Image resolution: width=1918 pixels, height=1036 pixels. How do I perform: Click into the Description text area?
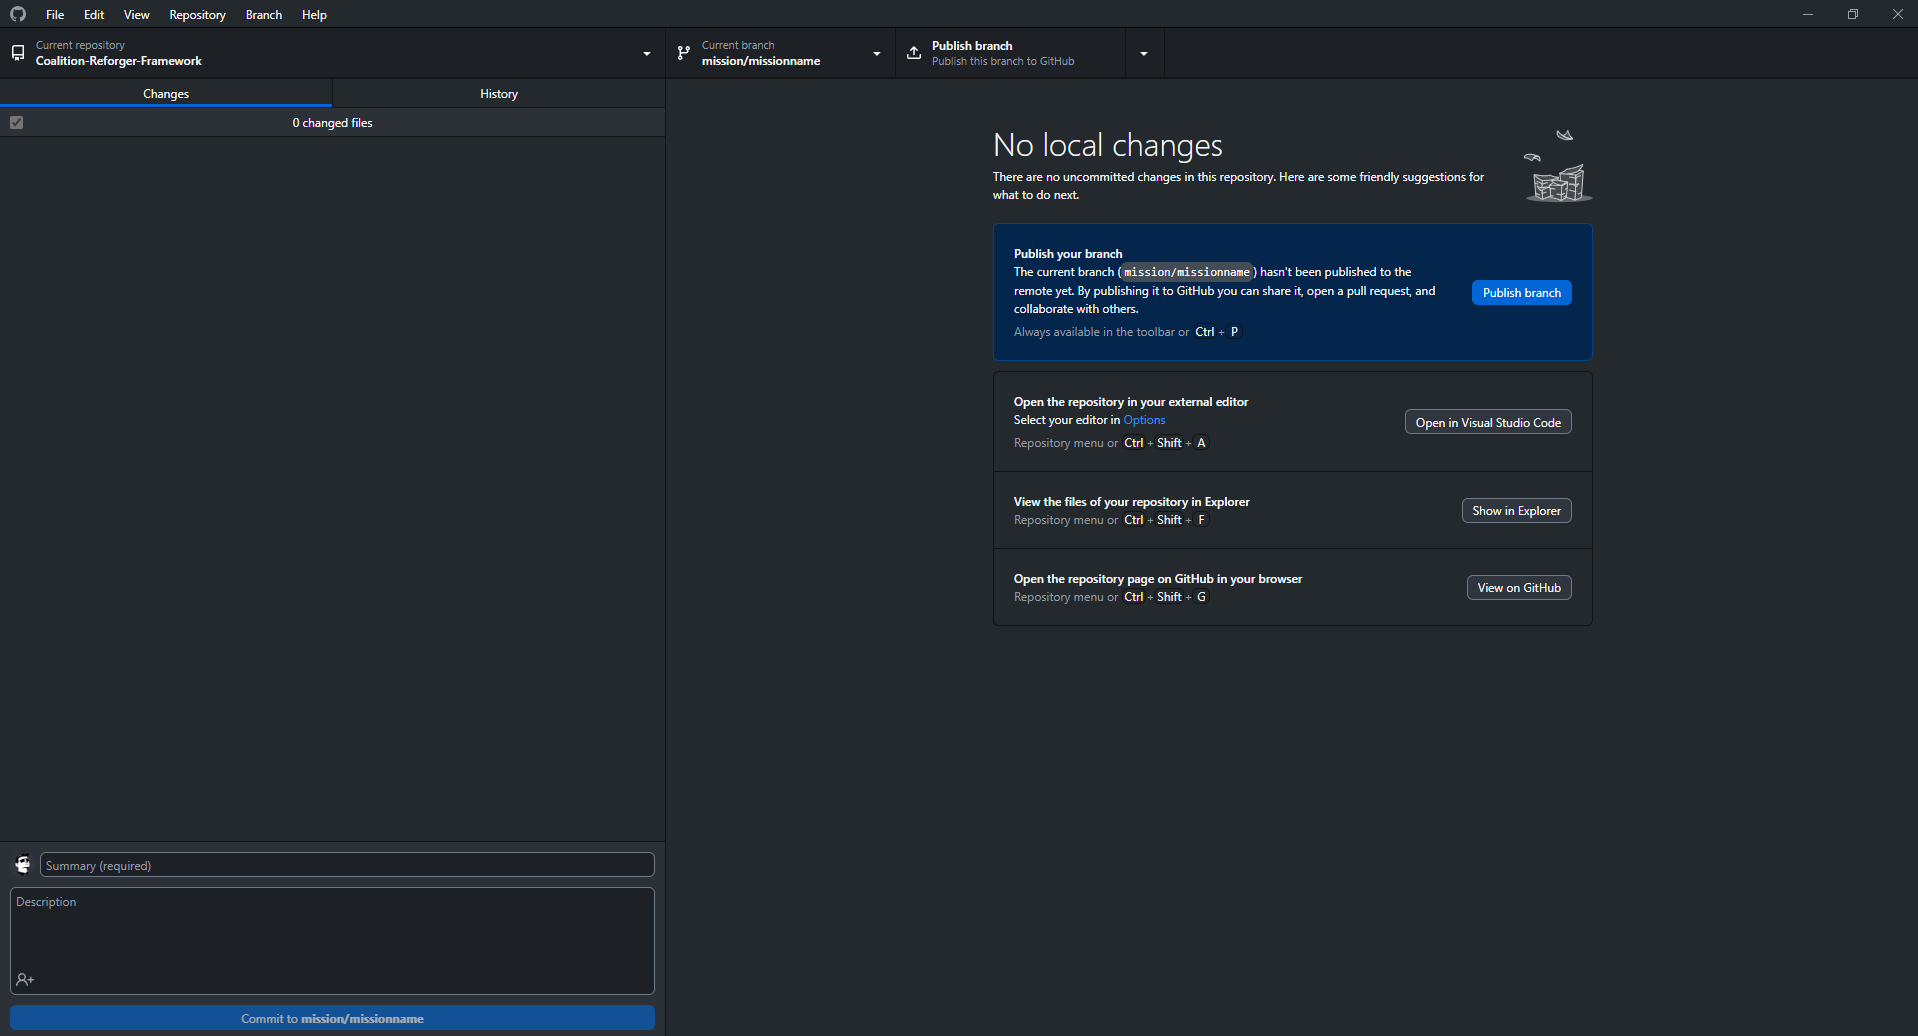[x=332, y=935]
